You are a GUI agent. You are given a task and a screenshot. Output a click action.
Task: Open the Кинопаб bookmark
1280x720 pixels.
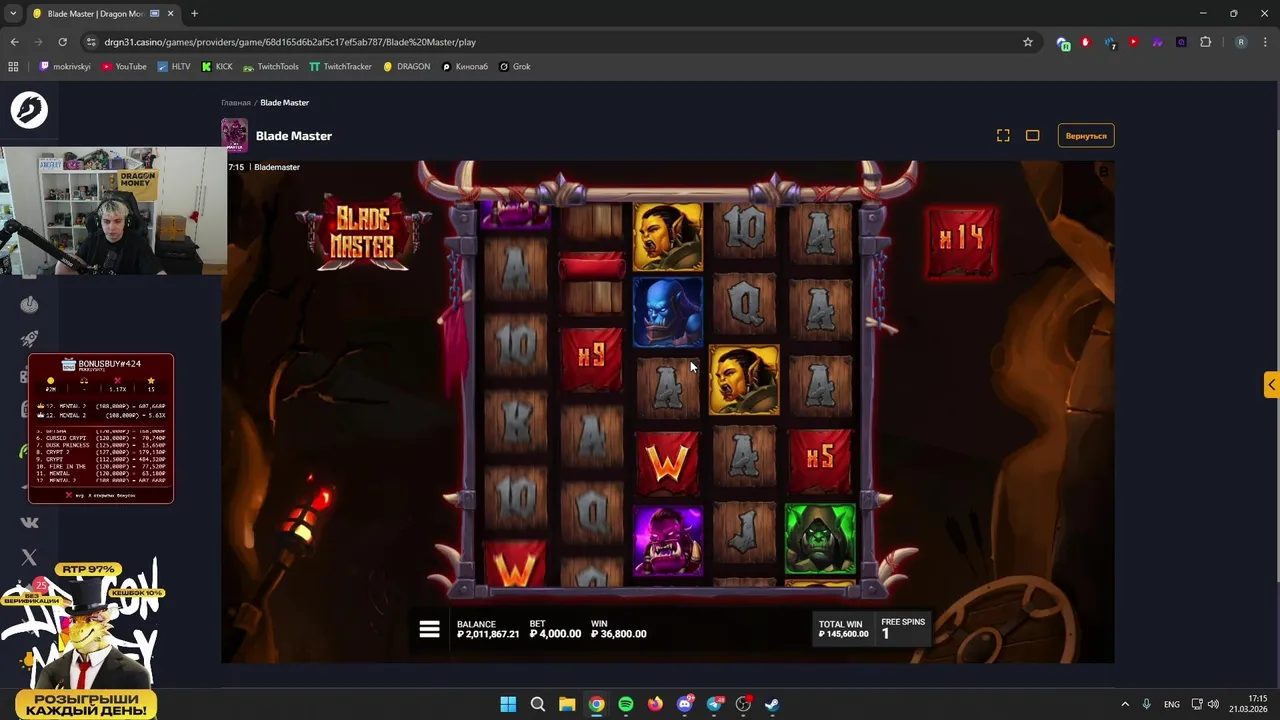[x=465, y=67]
